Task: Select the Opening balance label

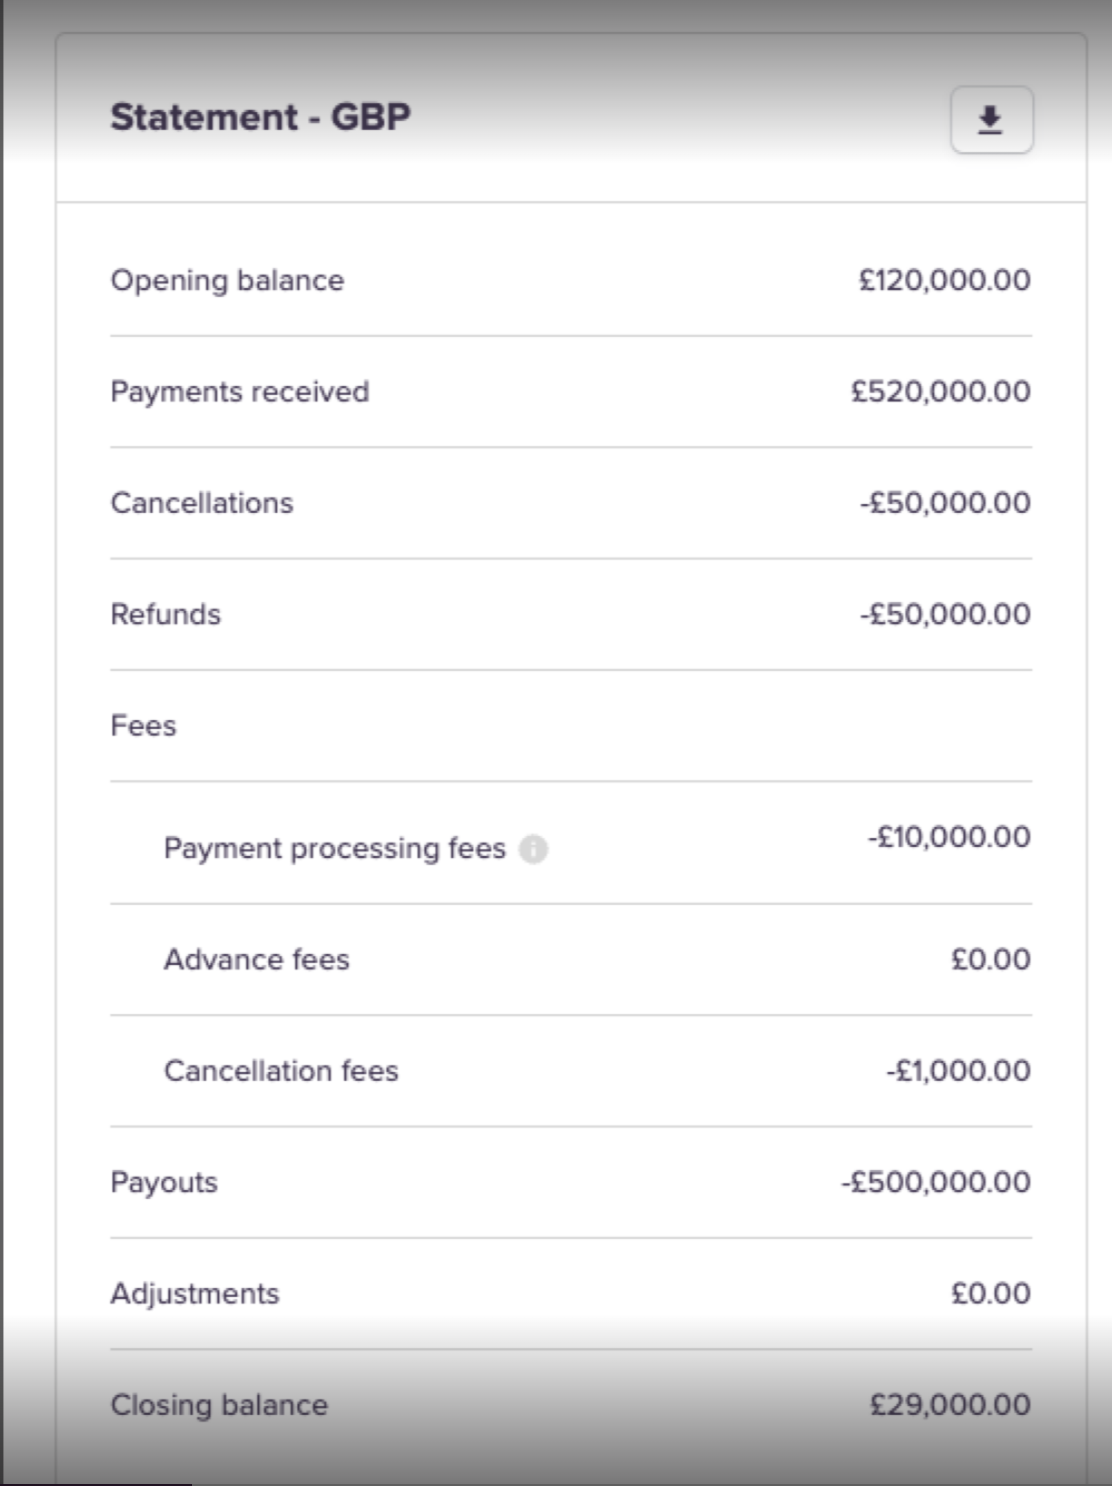Action: pyautogui.click(x=227, y=280)
